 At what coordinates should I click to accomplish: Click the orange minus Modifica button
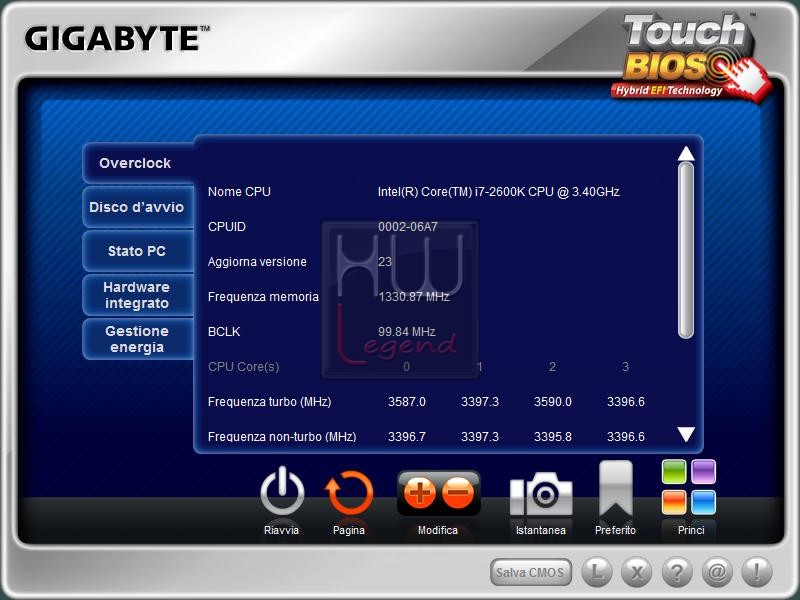click(x=458, y=493)
